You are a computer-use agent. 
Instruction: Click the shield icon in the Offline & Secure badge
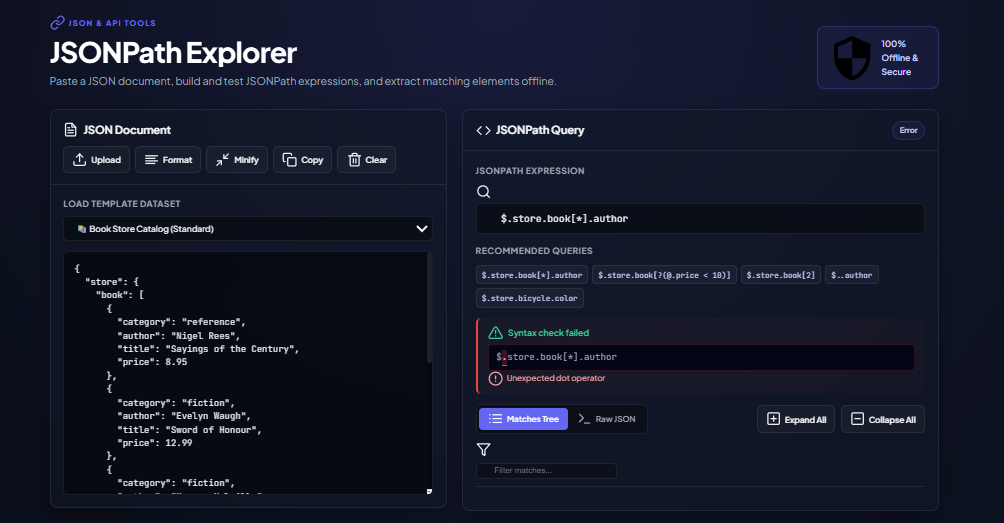pyautogui.click(x=852, y=58)
